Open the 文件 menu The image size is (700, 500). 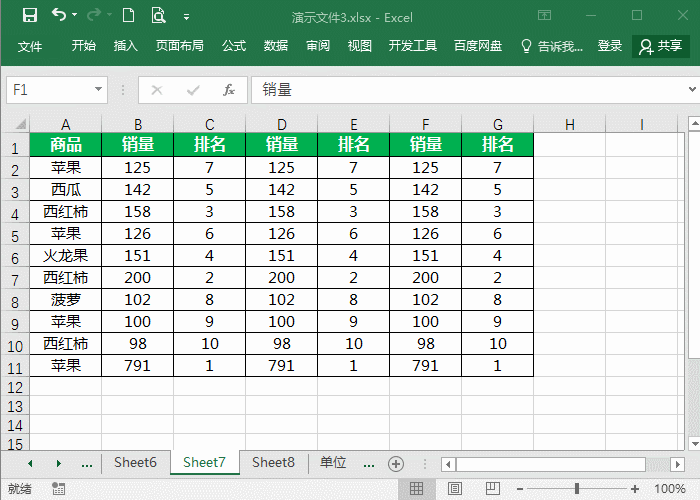[30, 46]
